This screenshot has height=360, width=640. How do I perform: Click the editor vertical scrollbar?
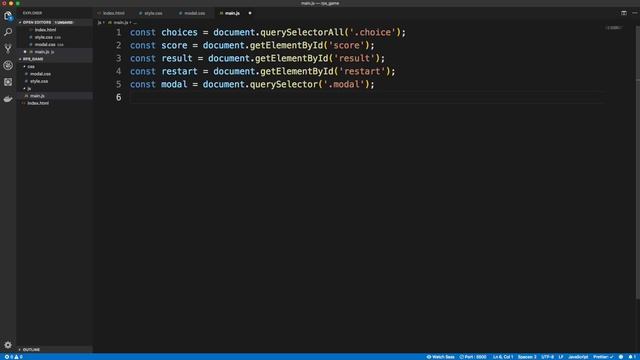[638, 163]
